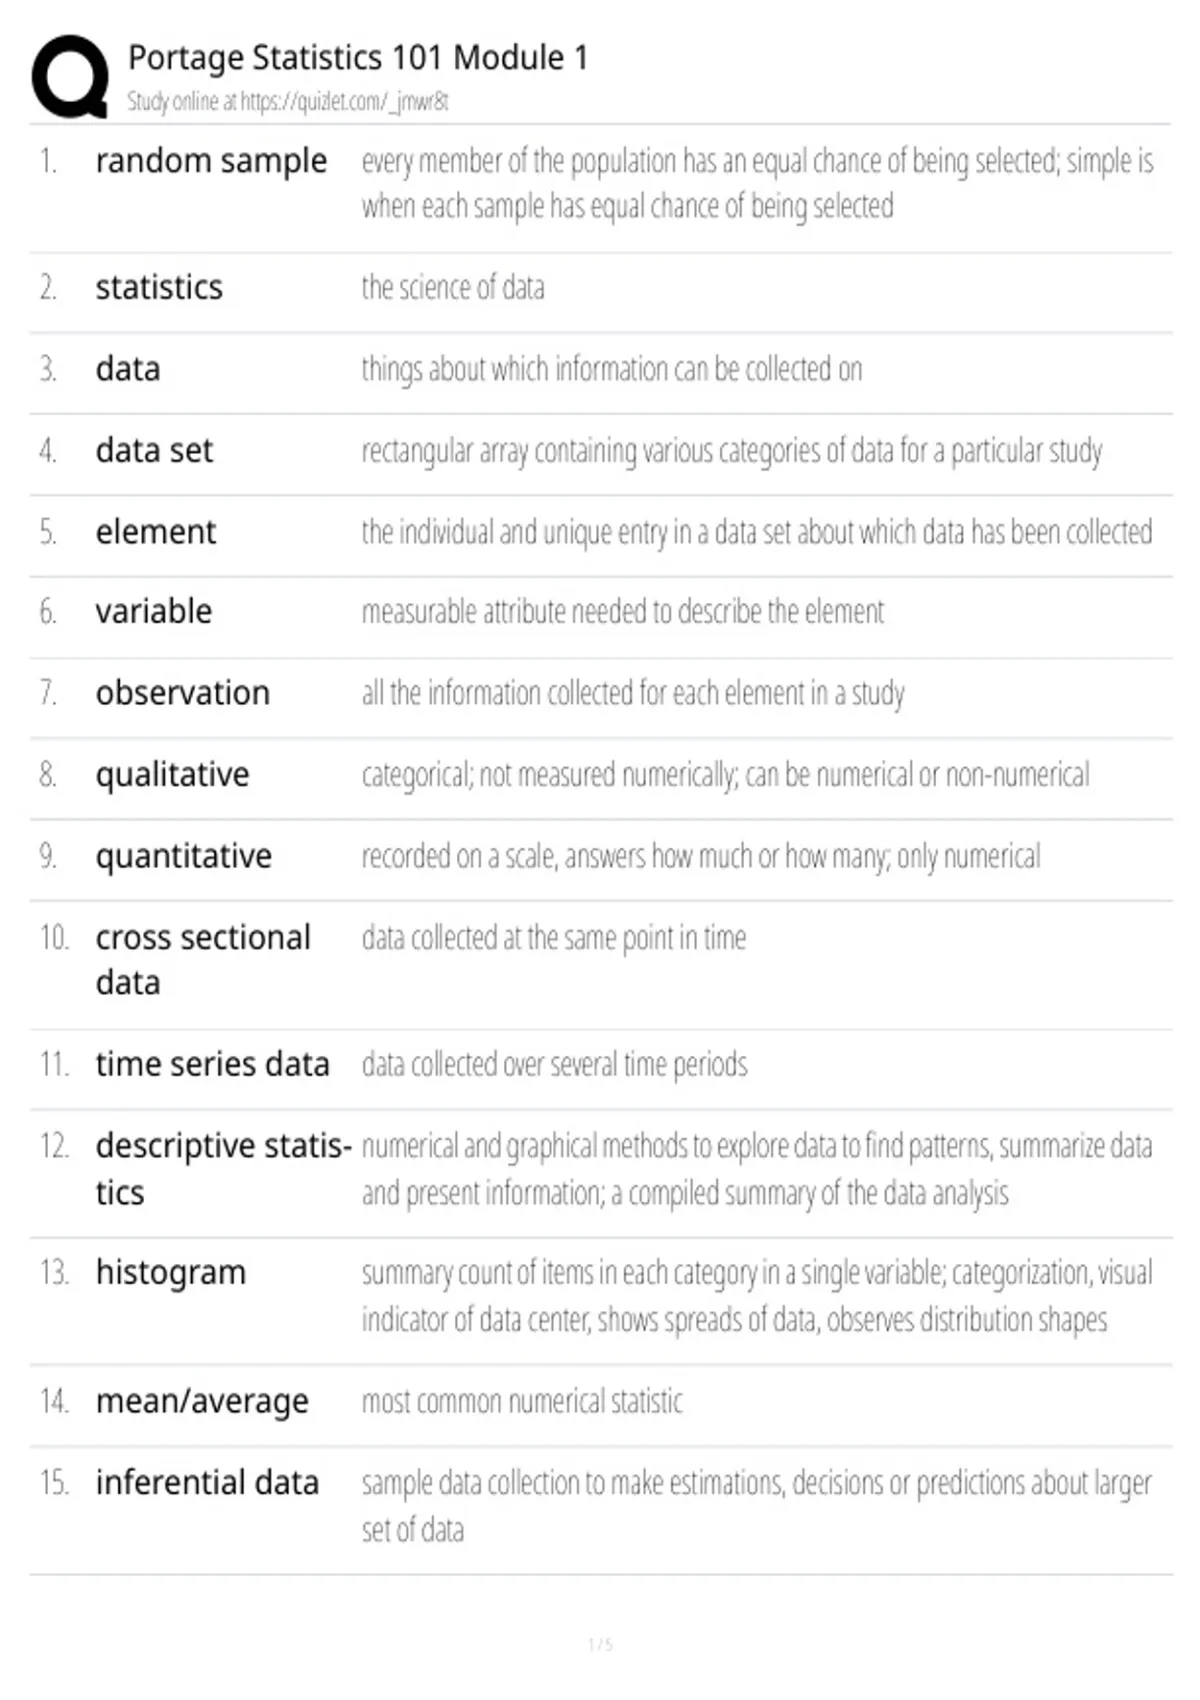
Task: Open the quizlet.com study link
Action: pos(344,101)
